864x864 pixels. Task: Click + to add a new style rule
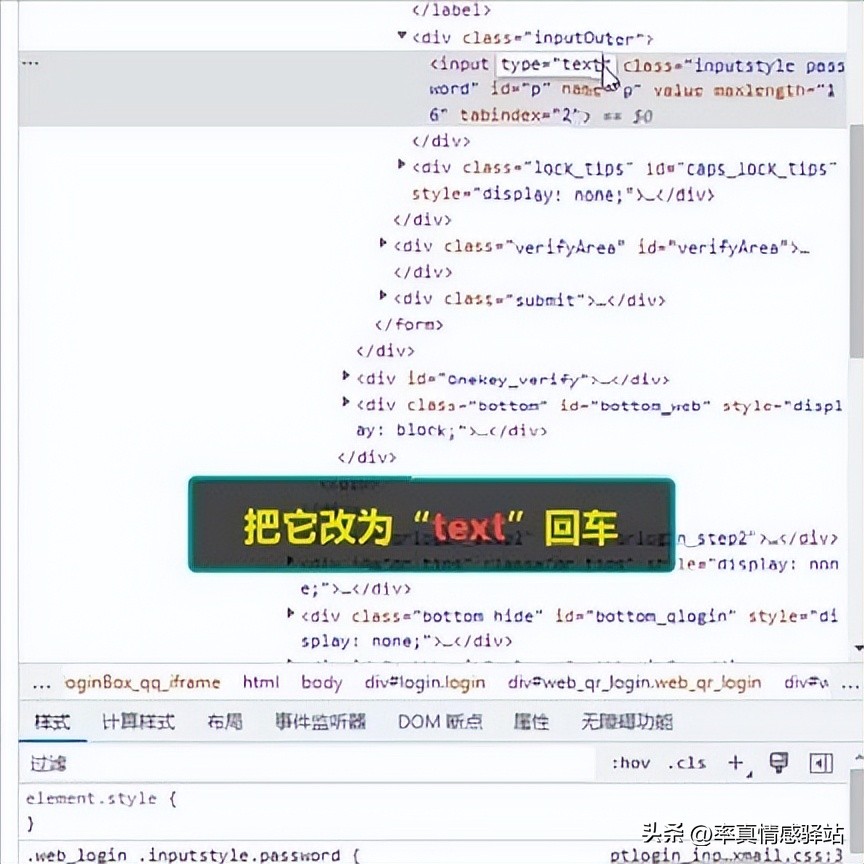pos(734,762)
